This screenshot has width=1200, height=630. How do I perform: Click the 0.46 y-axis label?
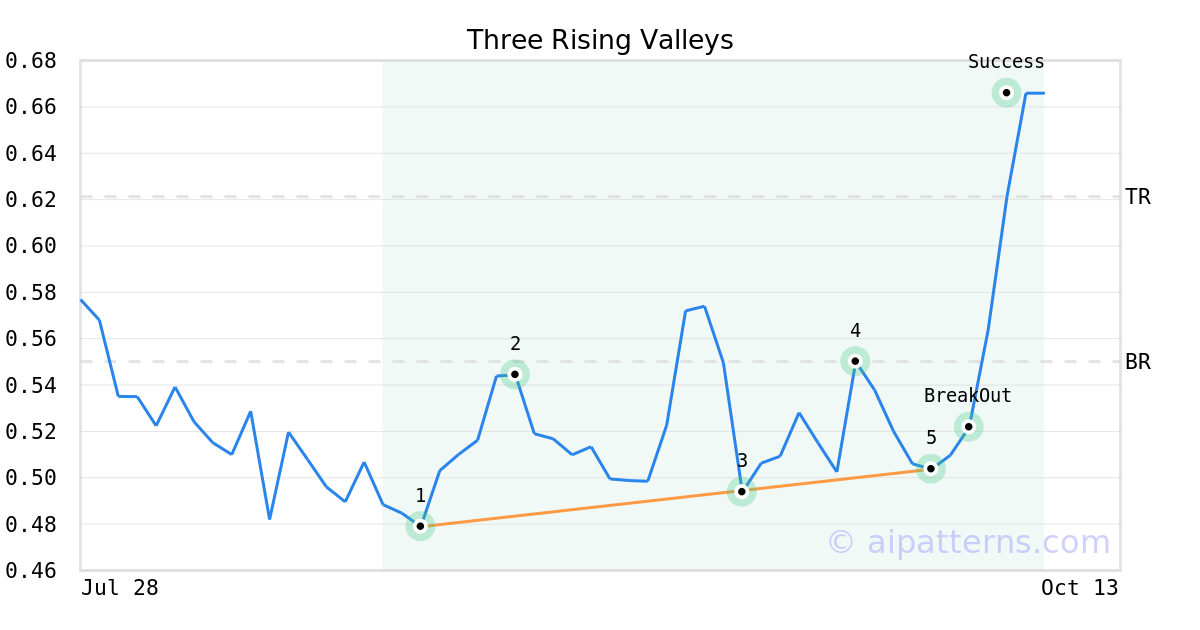[x=31, y=571]
